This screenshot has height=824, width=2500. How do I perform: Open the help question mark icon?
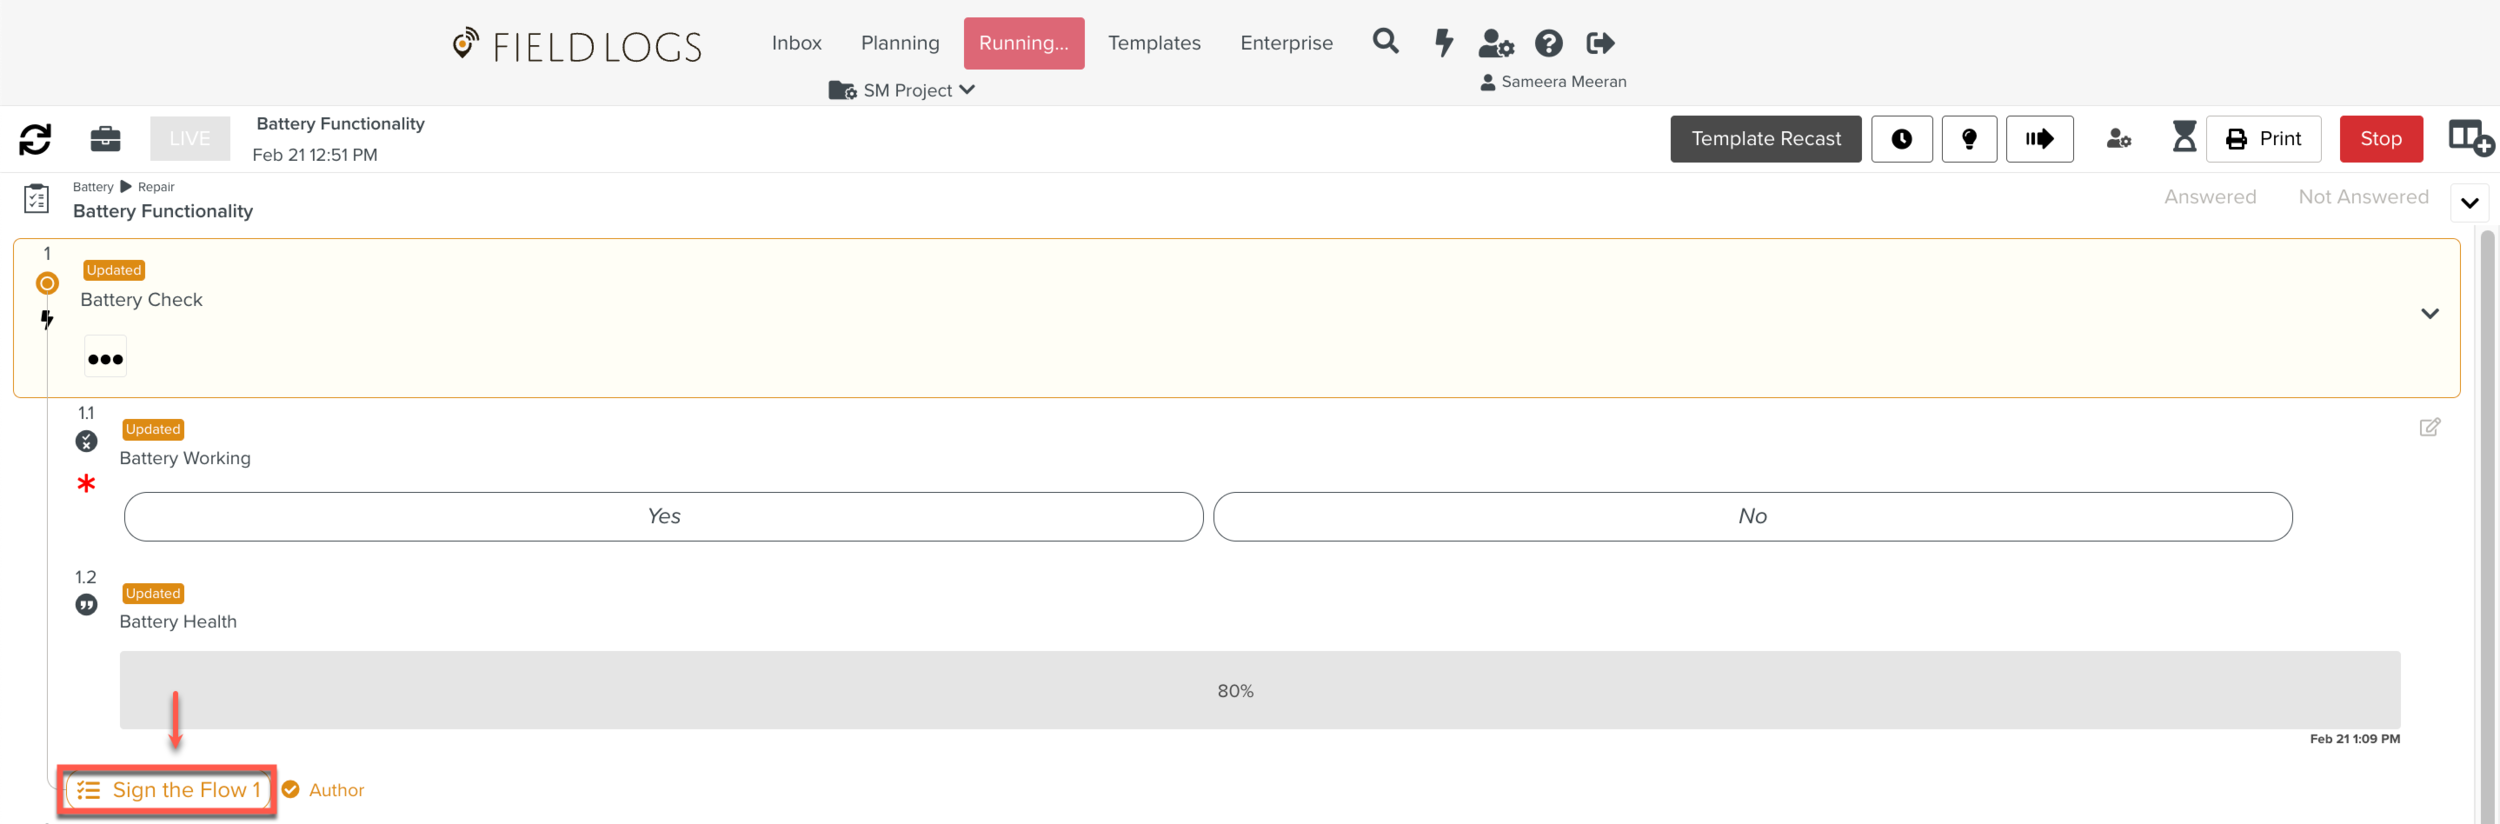click(1548, 43)
